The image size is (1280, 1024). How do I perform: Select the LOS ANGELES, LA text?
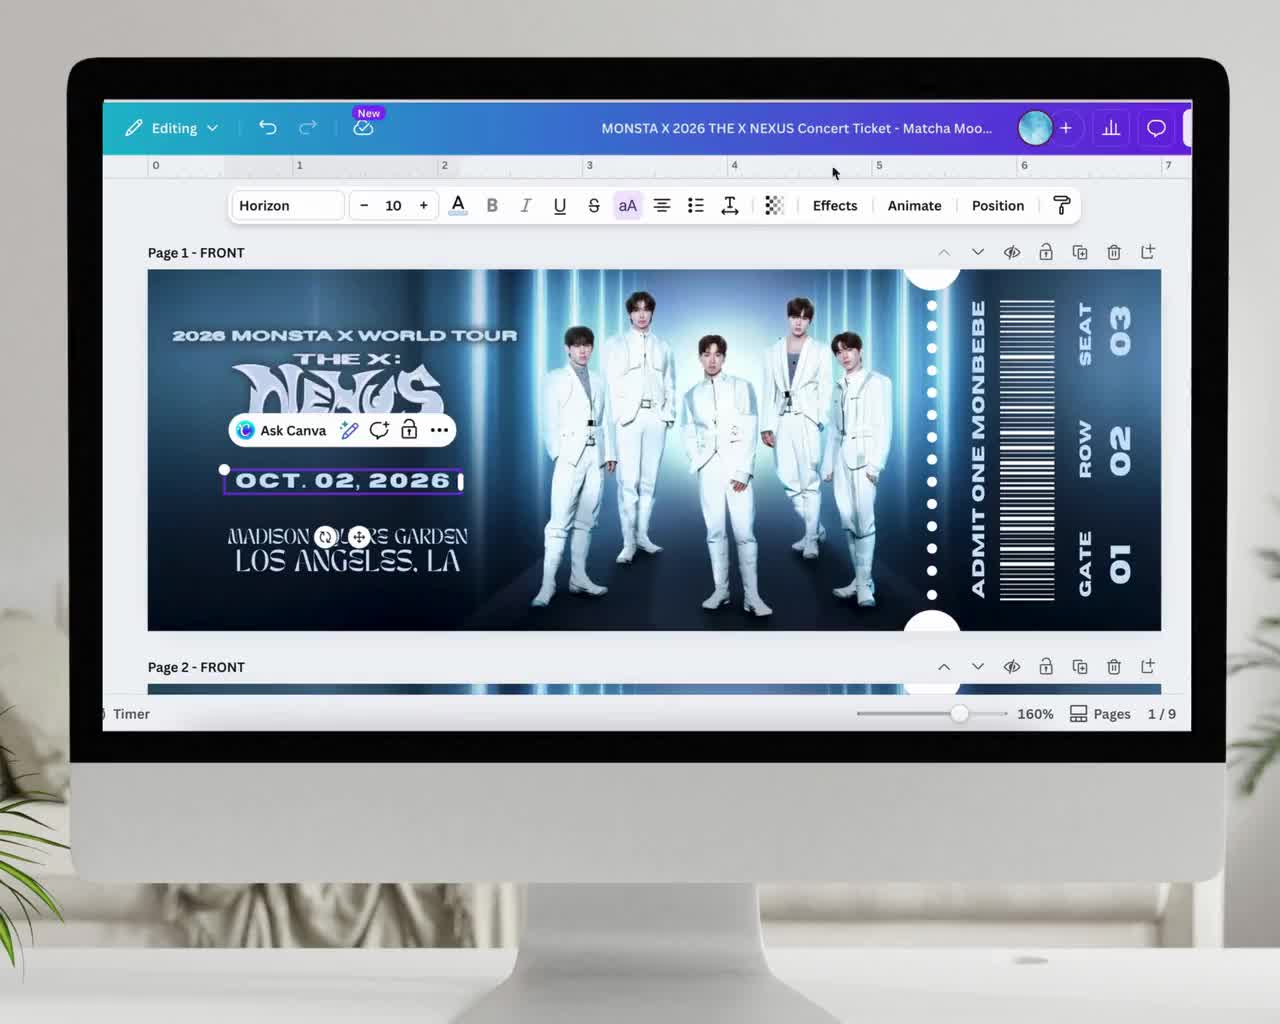(x=348, y=561)
